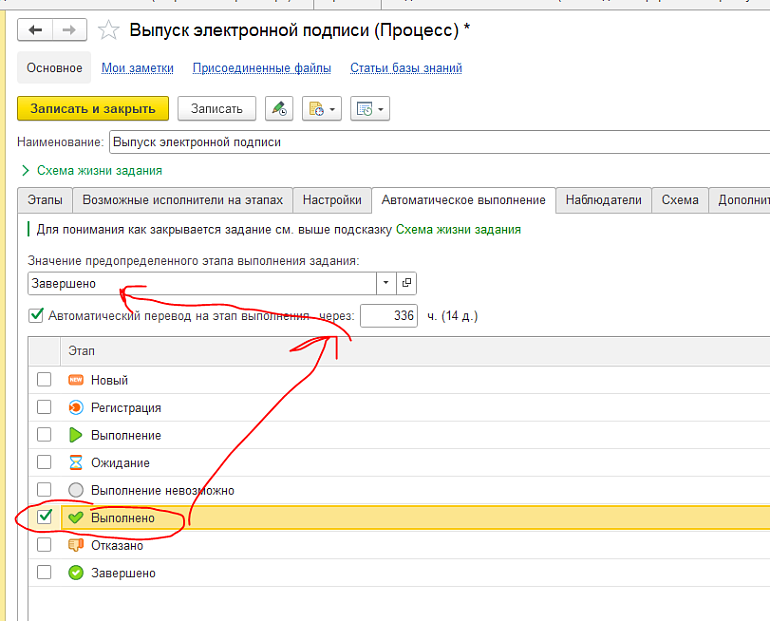Open the Присоединенные файлы link
The image size is (770, 621).
262,68
